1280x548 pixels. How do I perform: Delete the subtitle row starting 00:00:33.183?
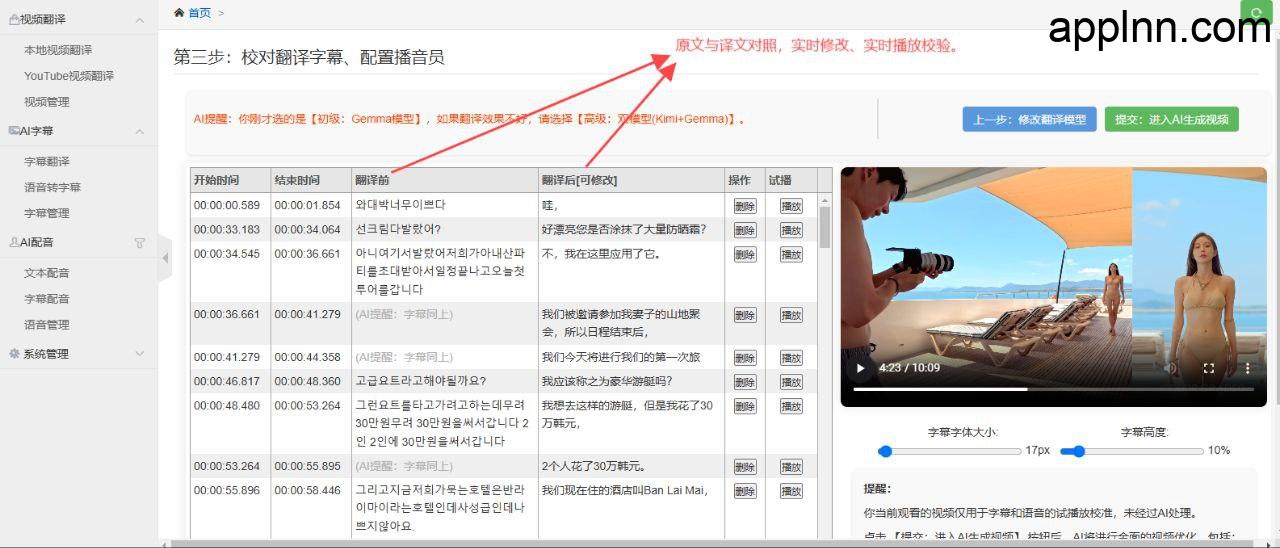click(x=745, y=230)
